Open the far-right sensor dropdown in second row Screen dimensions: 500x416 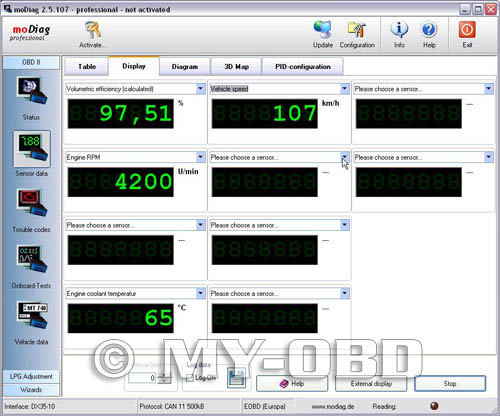click(489, 157)
